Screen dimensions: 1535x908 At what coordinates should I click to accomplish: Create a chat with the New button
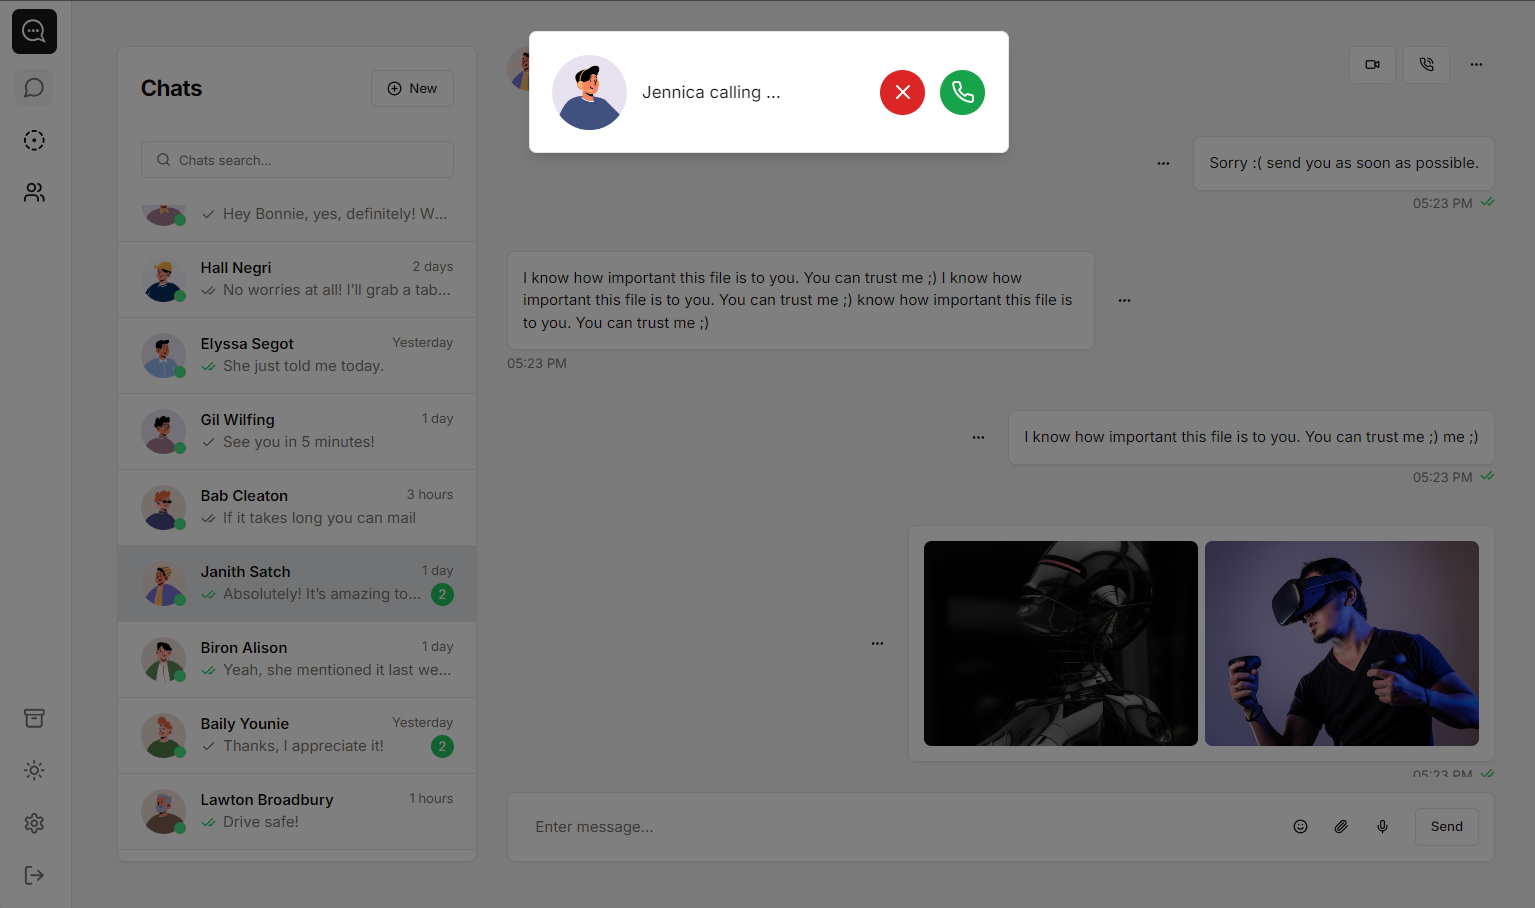click(412, 88)
